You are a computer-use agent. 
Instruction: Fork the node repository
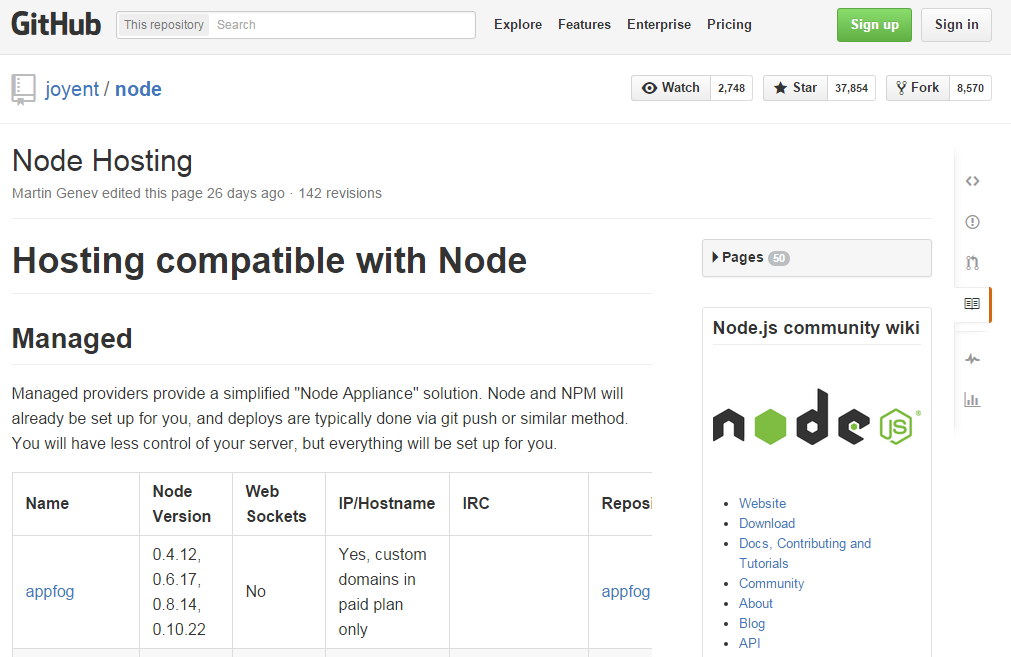(918, 88)
